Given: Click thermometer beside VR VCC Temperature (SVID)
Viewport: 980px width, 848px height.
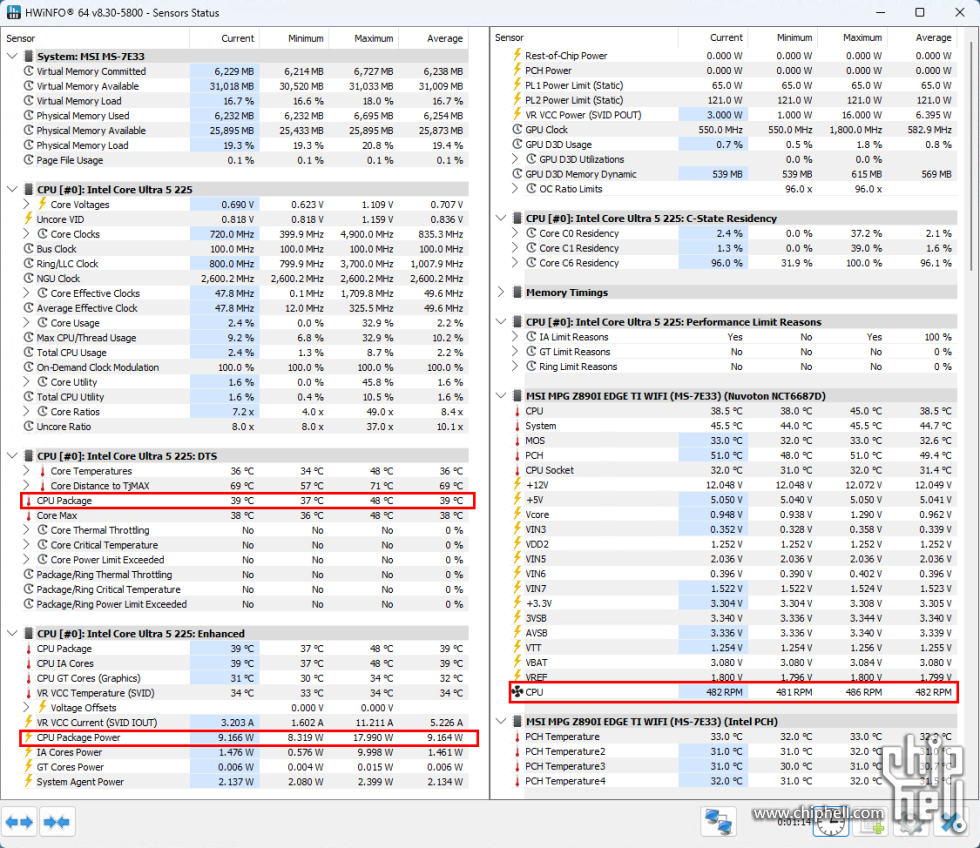Looking at the screenshot, I should 28,693.
